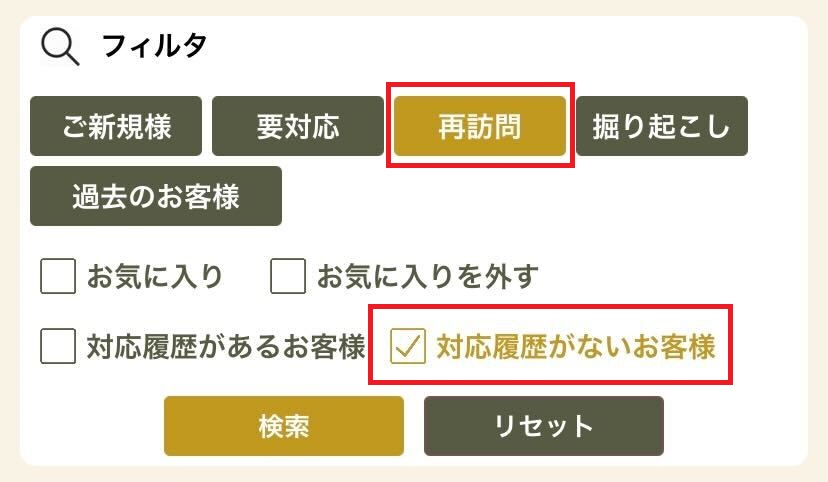The height and width of the screenshot is (482, 828).
Task: Toggle the empty box beside お気に入りを外す
Action: click(x=288, y=276)
